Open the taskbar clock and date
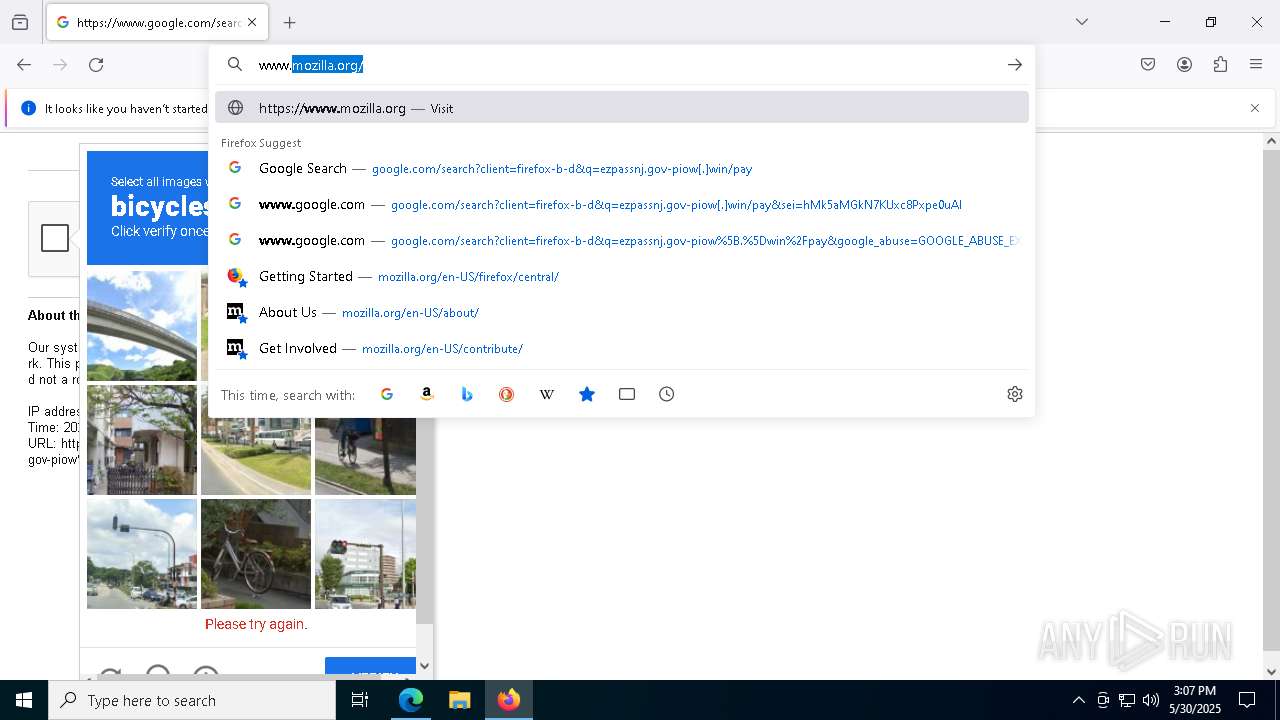 pyautogui.click(x=1195, y=700)
